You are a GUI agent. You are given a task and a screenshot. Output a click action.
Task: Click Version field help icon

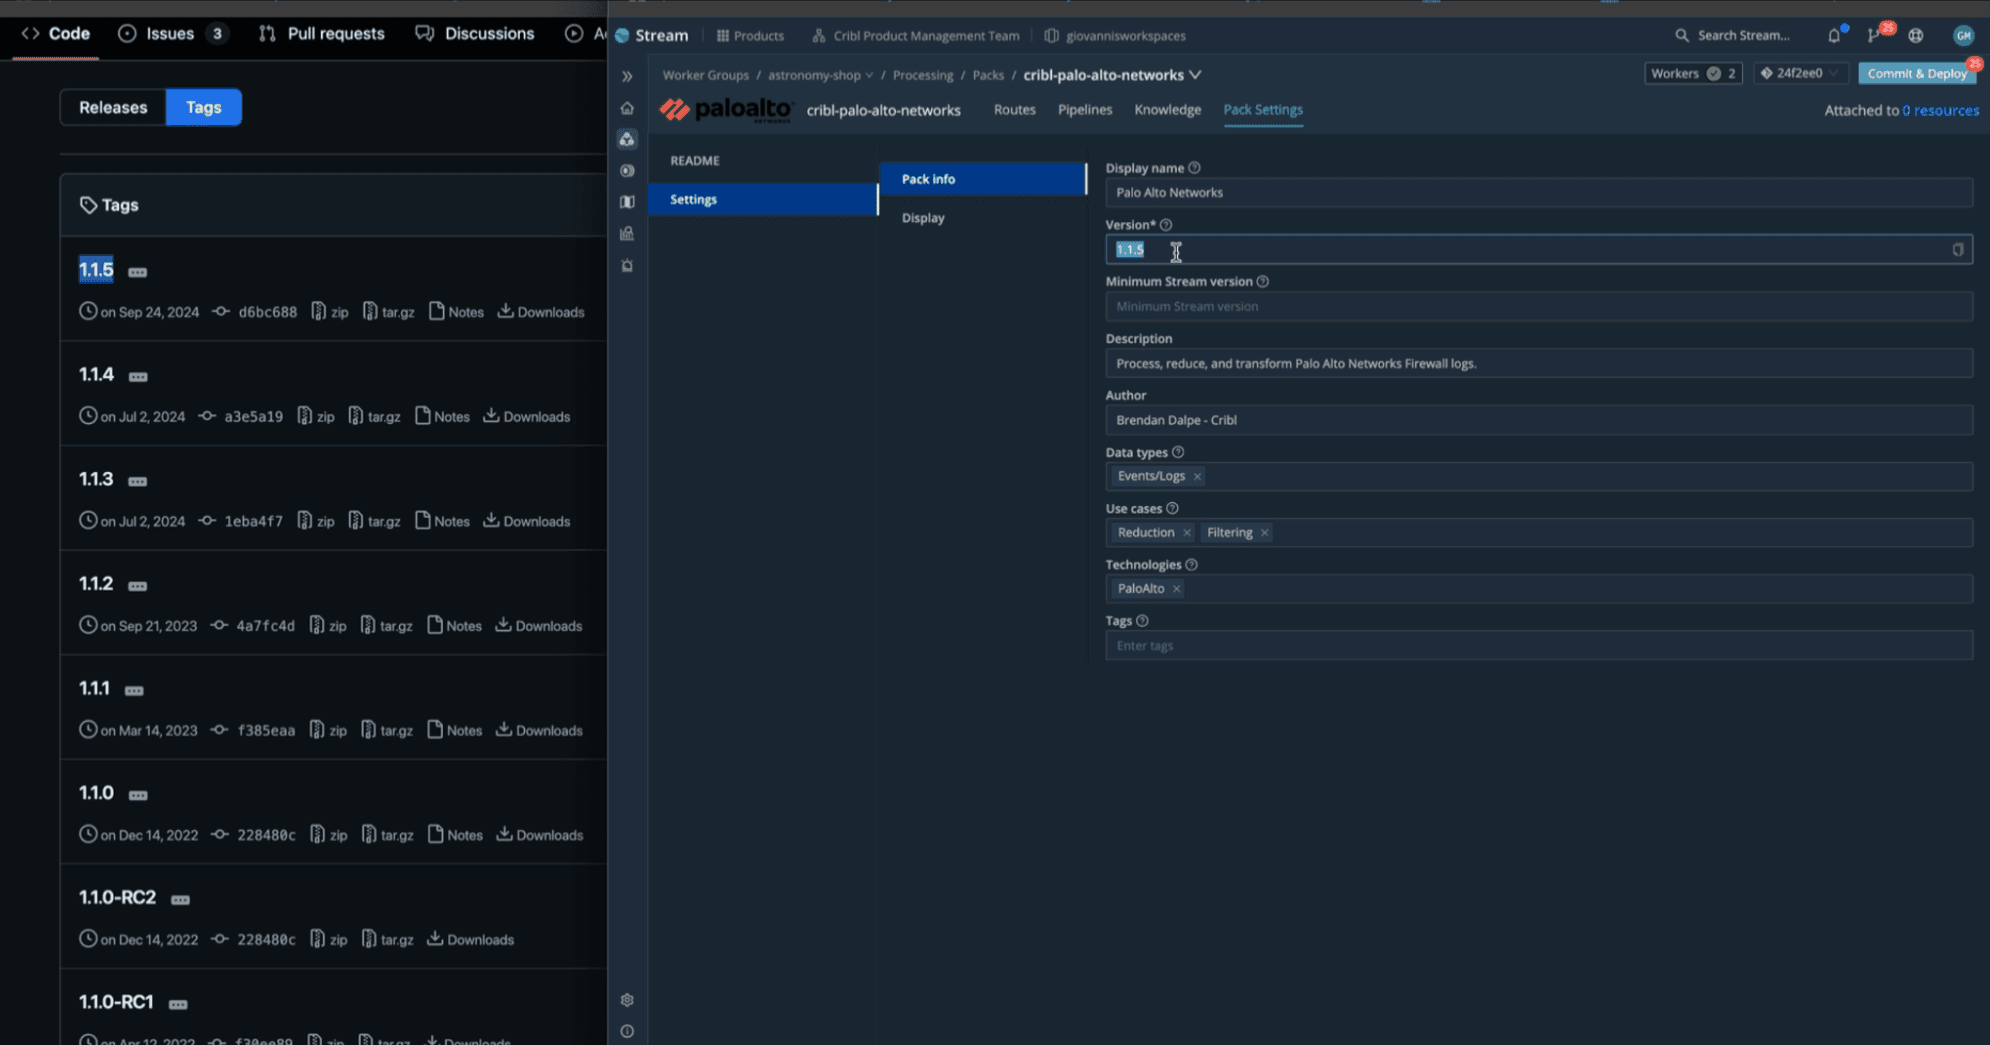(x=1166, y=225)
